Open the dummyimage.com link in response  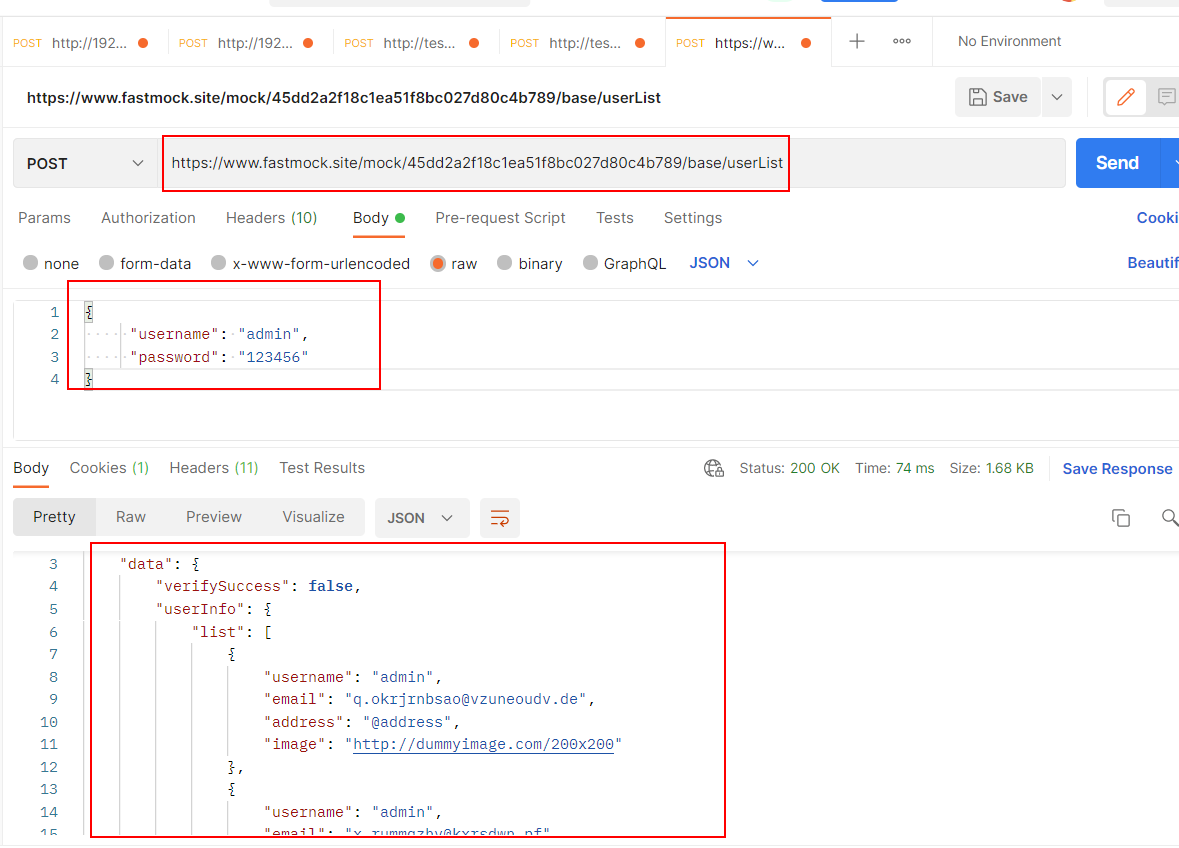(x=483, y=744)
